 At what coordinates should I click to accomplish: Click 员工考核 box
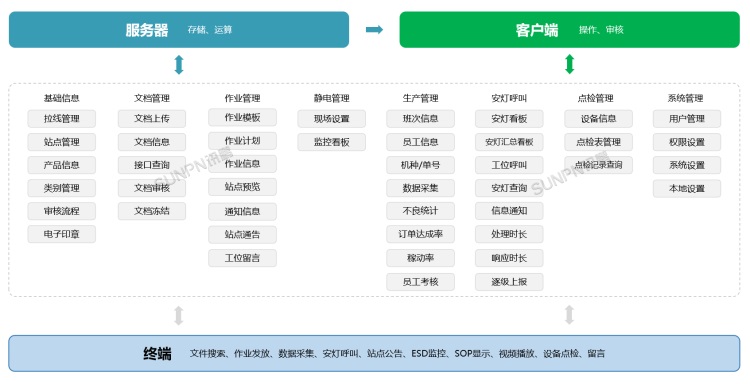[420, 282]
